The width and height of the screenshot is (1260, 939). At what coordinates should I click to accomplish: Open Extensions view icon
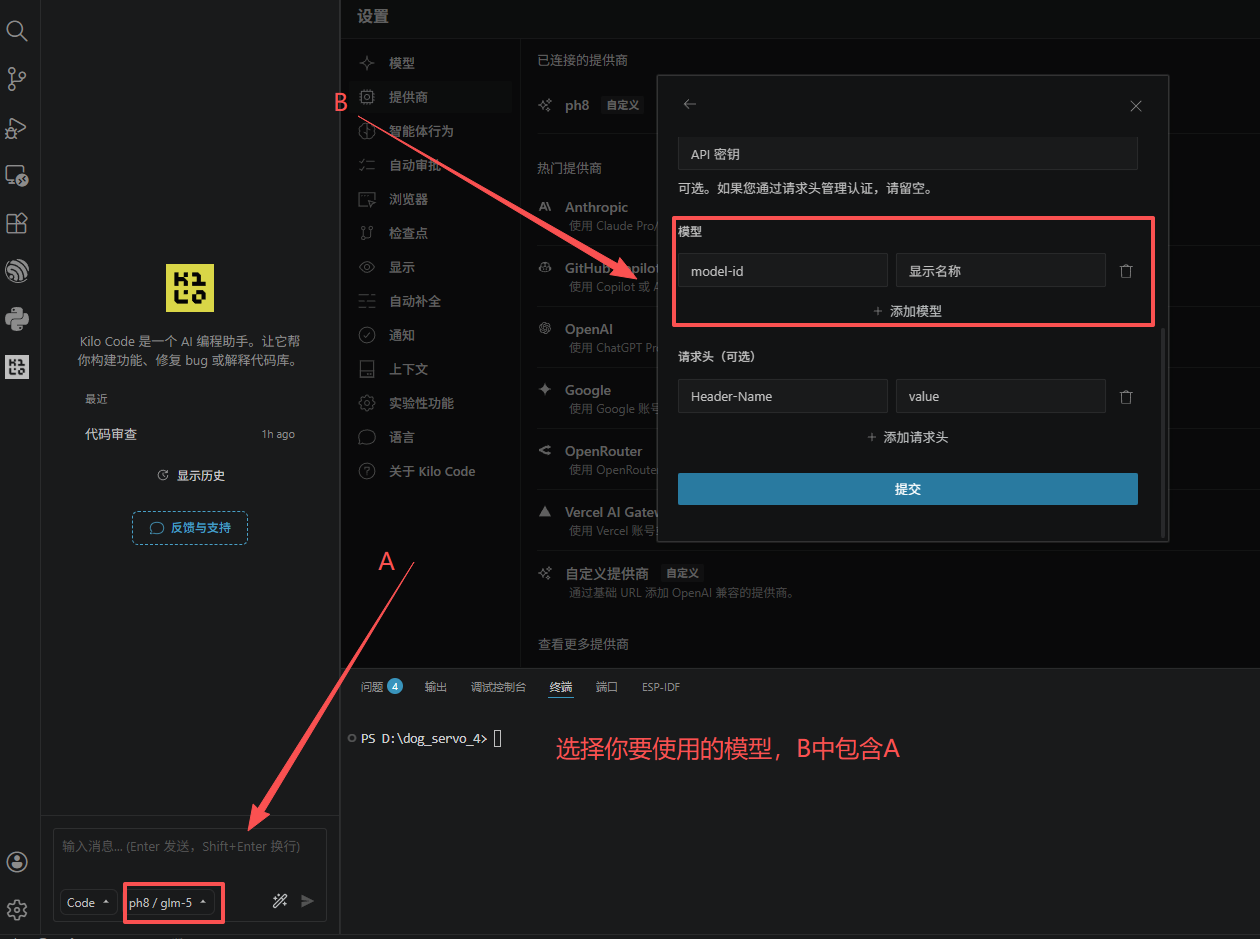[17, 223]
